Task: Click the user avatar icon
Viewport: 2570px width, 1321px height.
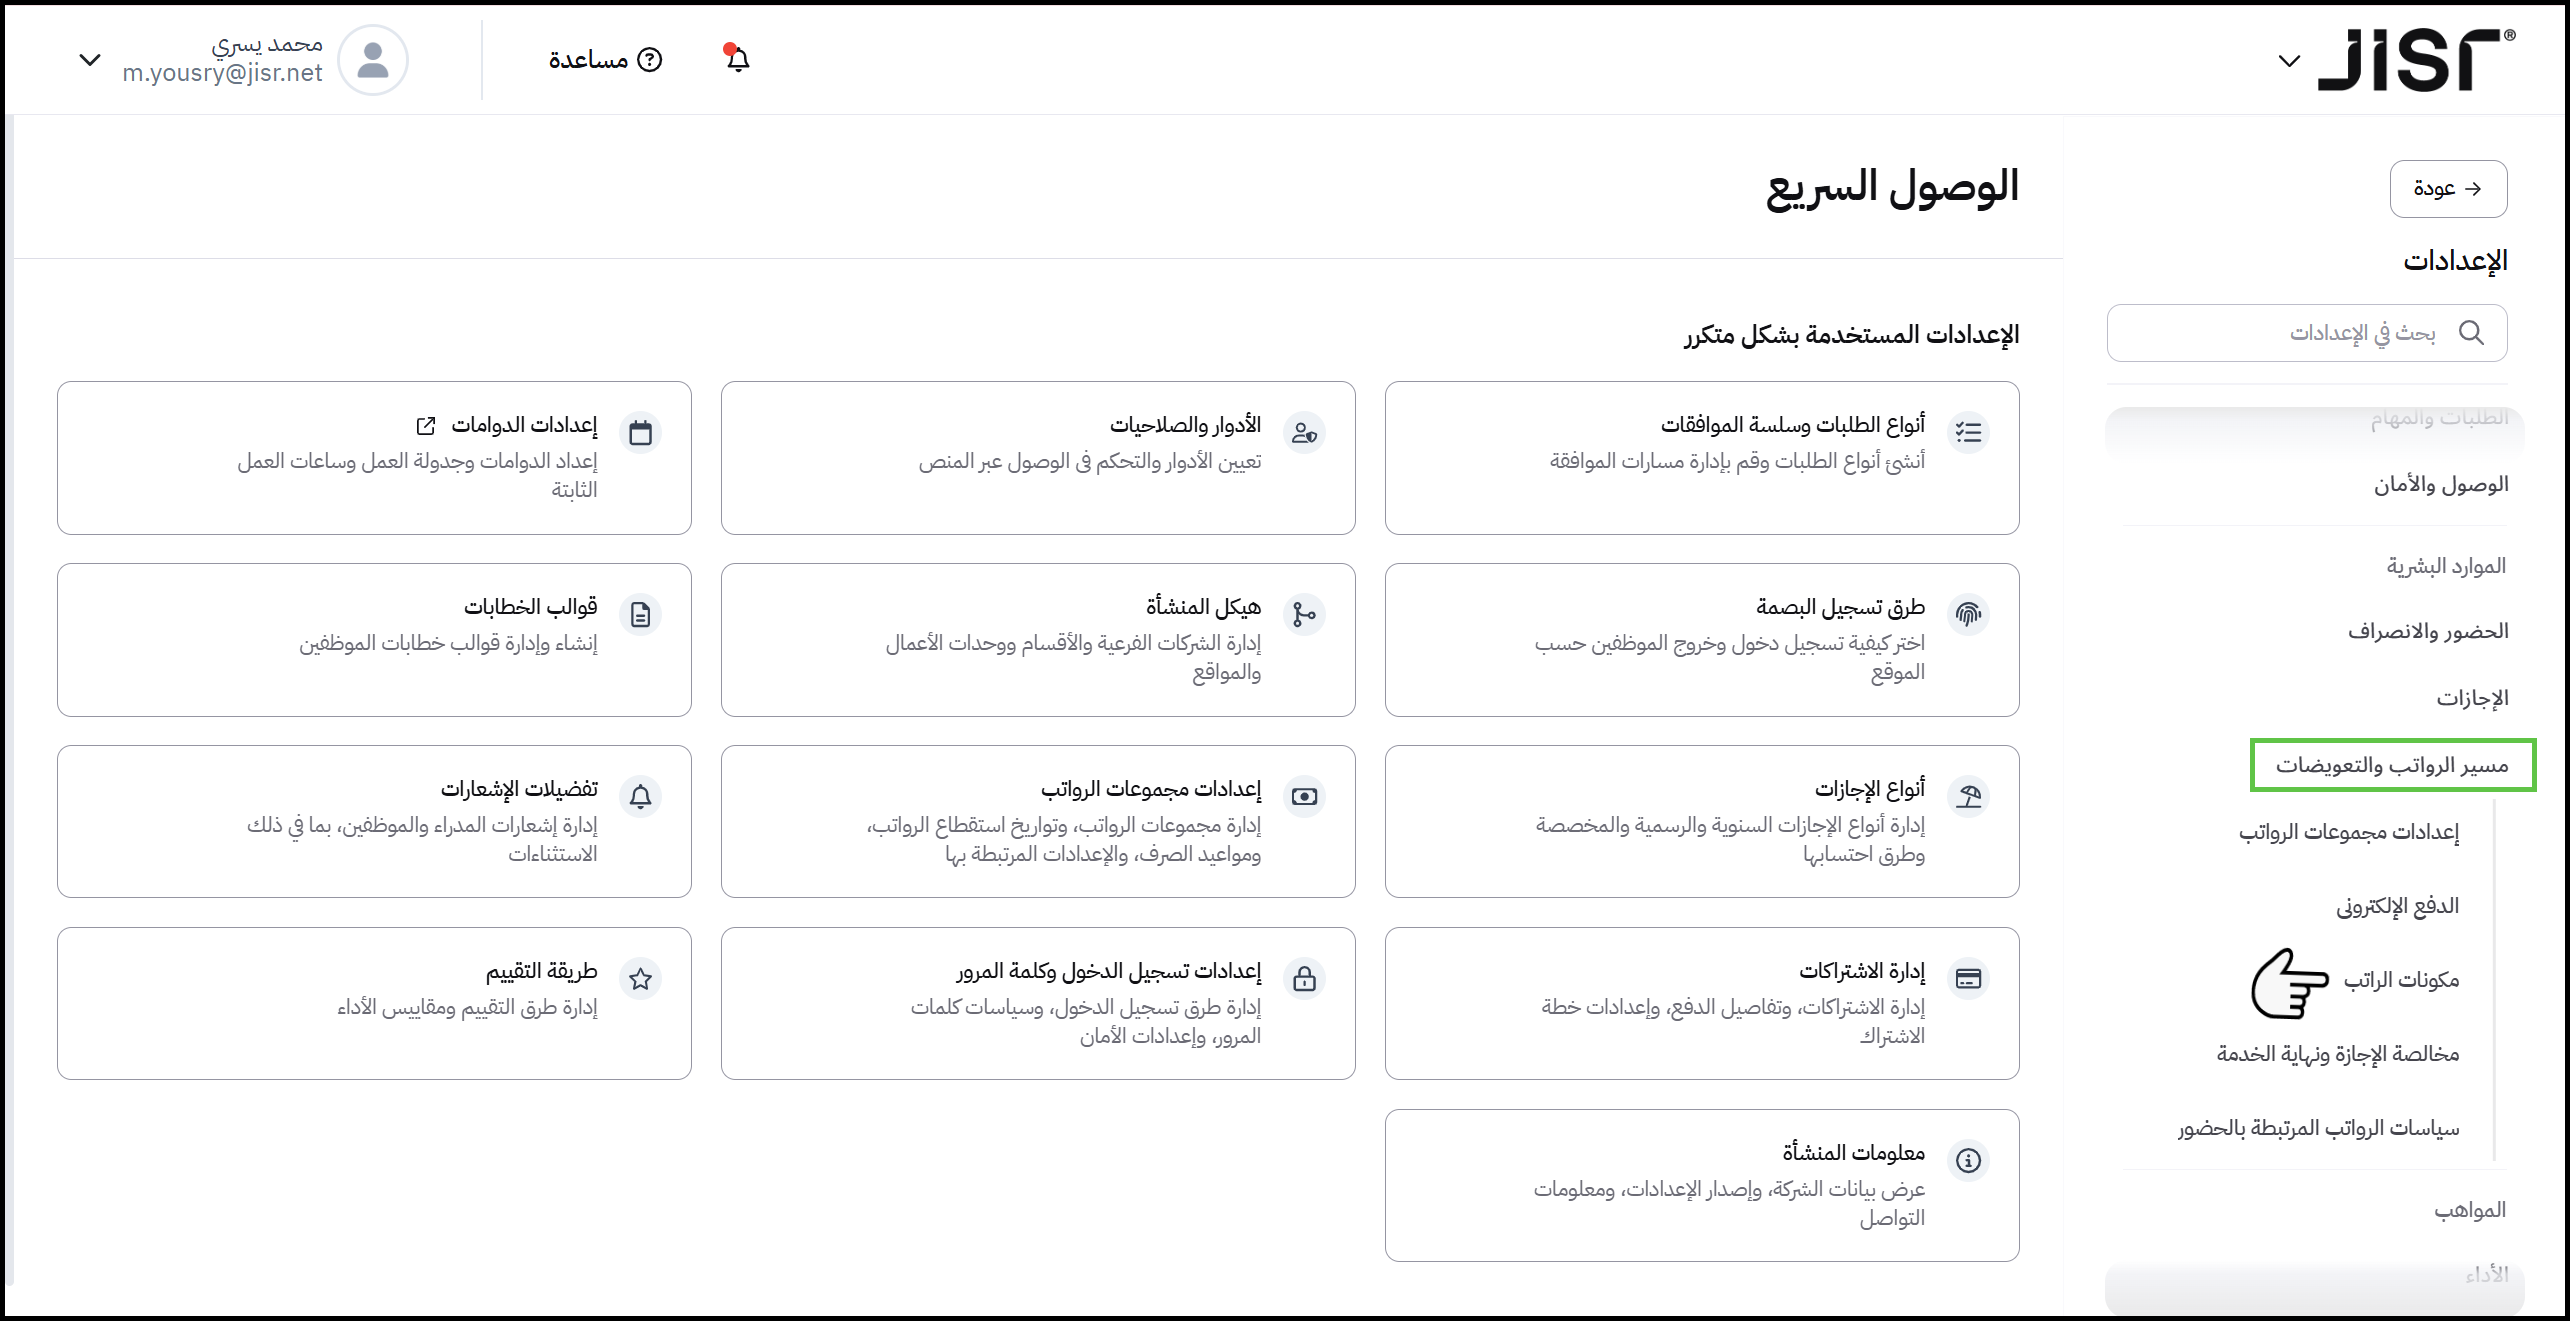Action: tap(373, 60)
